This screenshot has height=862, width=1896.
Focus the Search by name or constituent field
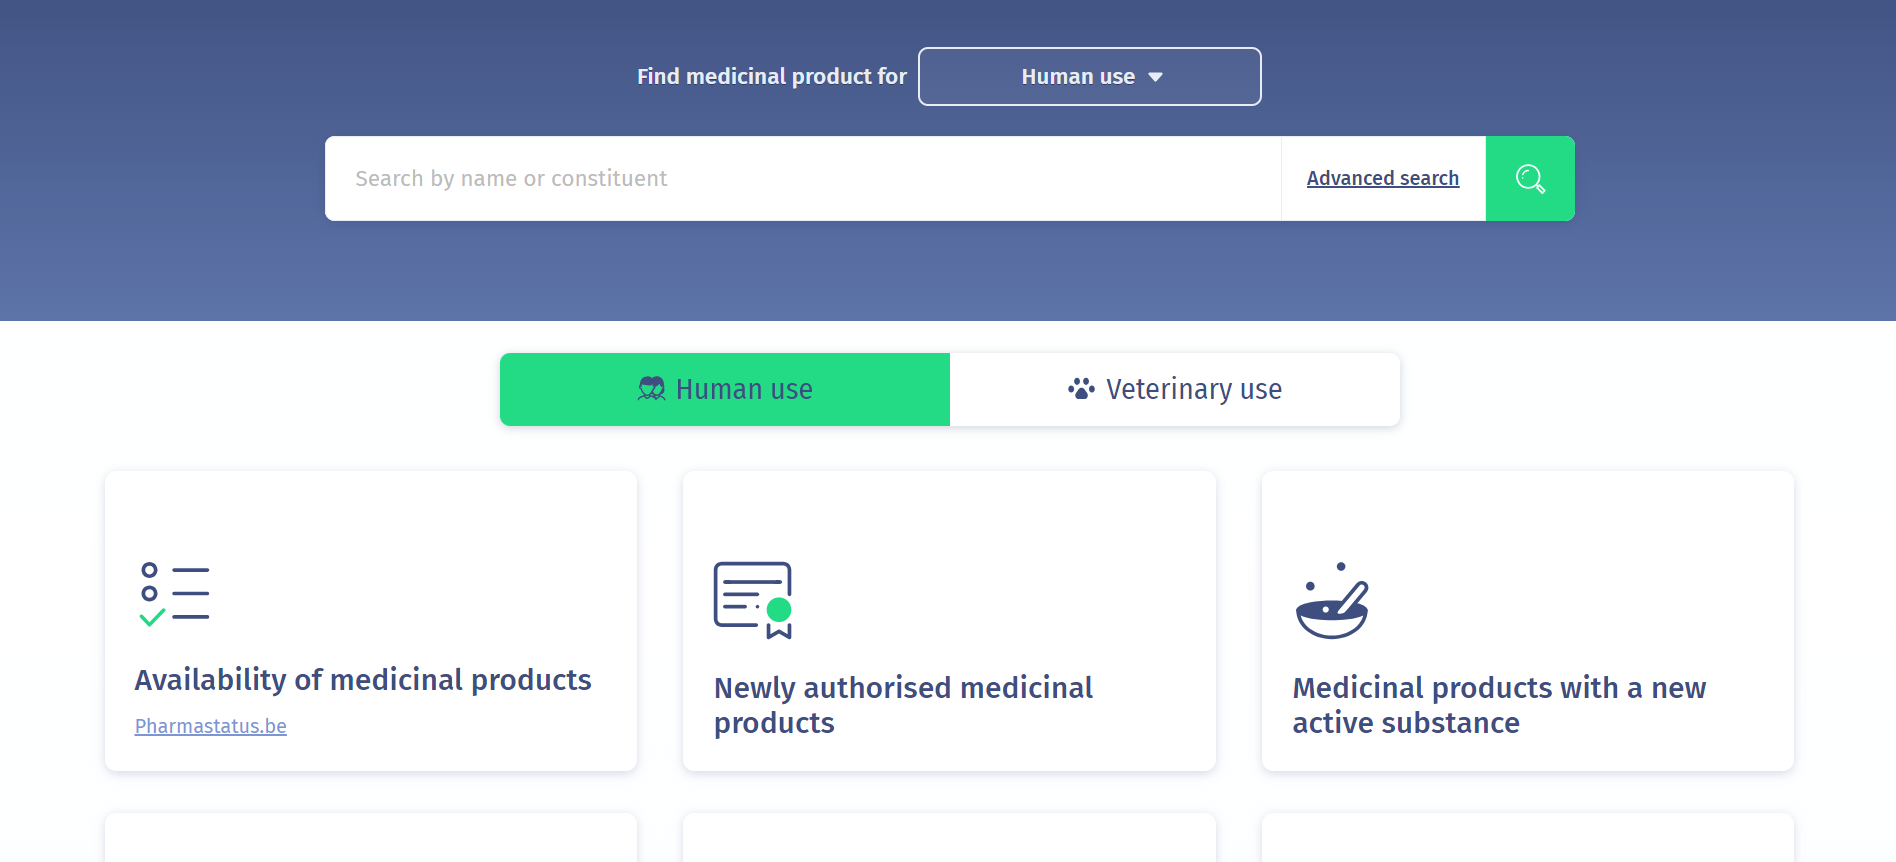(x=800, y=179)
